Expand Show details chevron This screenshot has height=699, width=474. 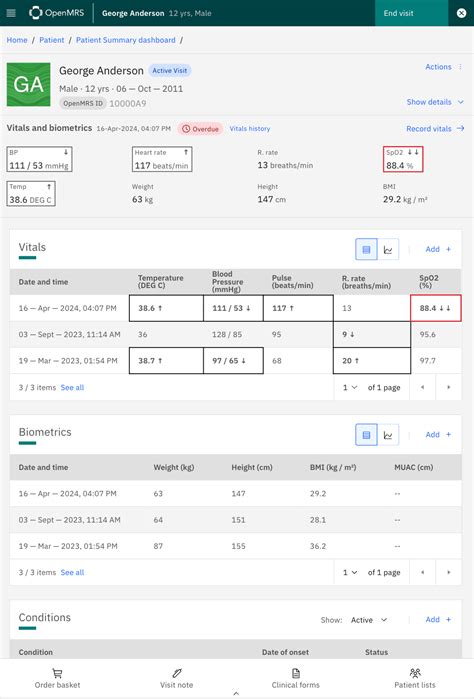click(x=461, y=102)
